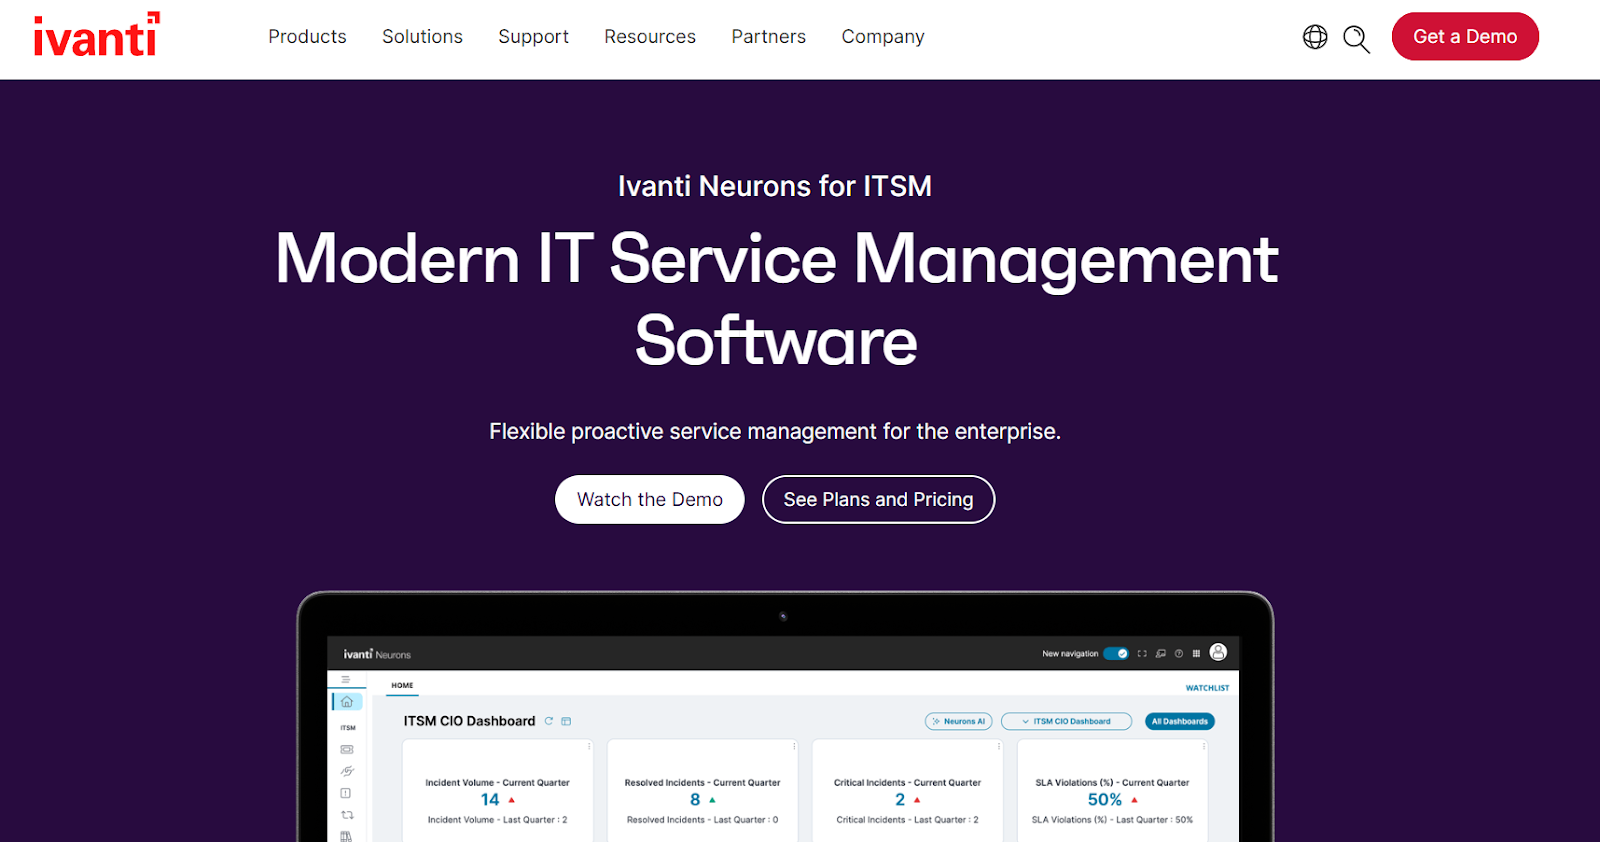Click the "Ivanti Neurons for ITSM" subtitle
The height and width of the screenshot is (842, 1600).
click(775, 186)
